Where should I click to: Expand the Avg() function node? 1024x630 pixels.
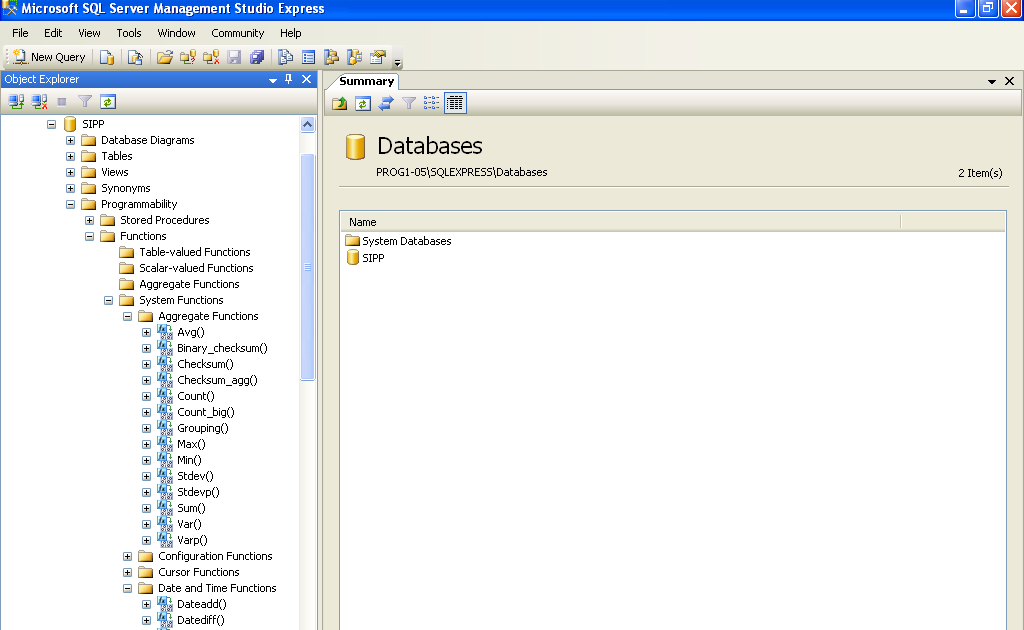[x=146, y=332]
